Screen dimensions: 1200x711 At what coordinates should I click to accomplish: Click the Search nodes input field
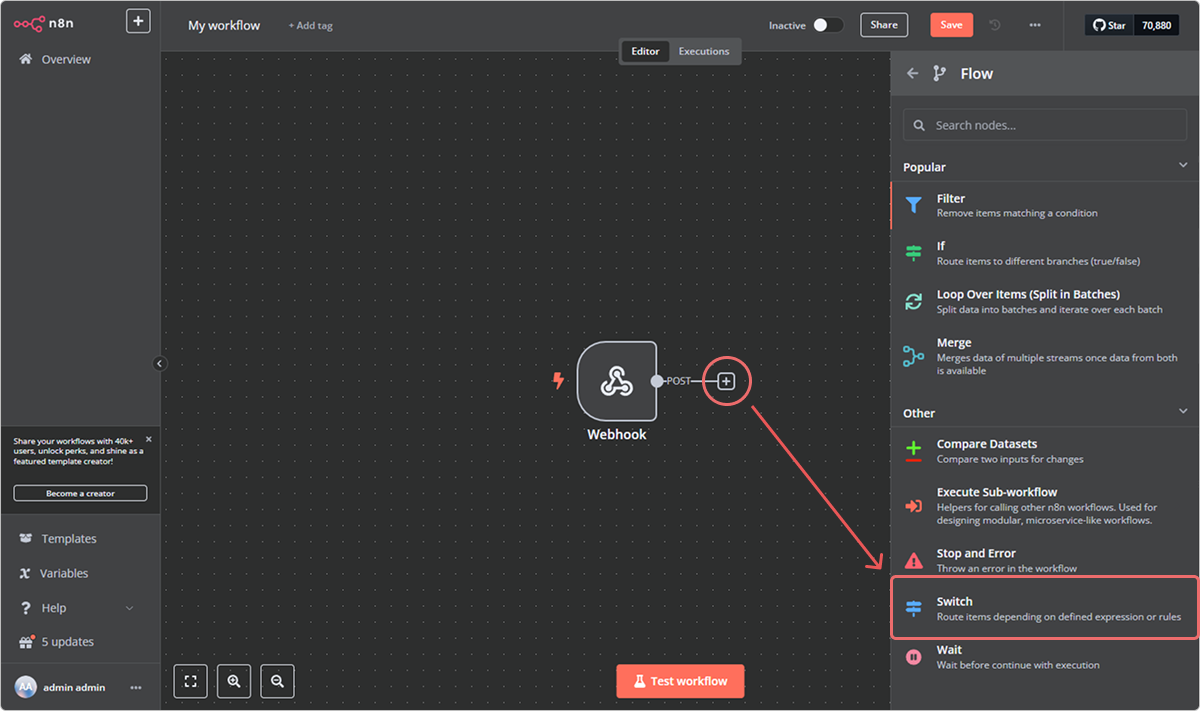[x=1045, y=125]
